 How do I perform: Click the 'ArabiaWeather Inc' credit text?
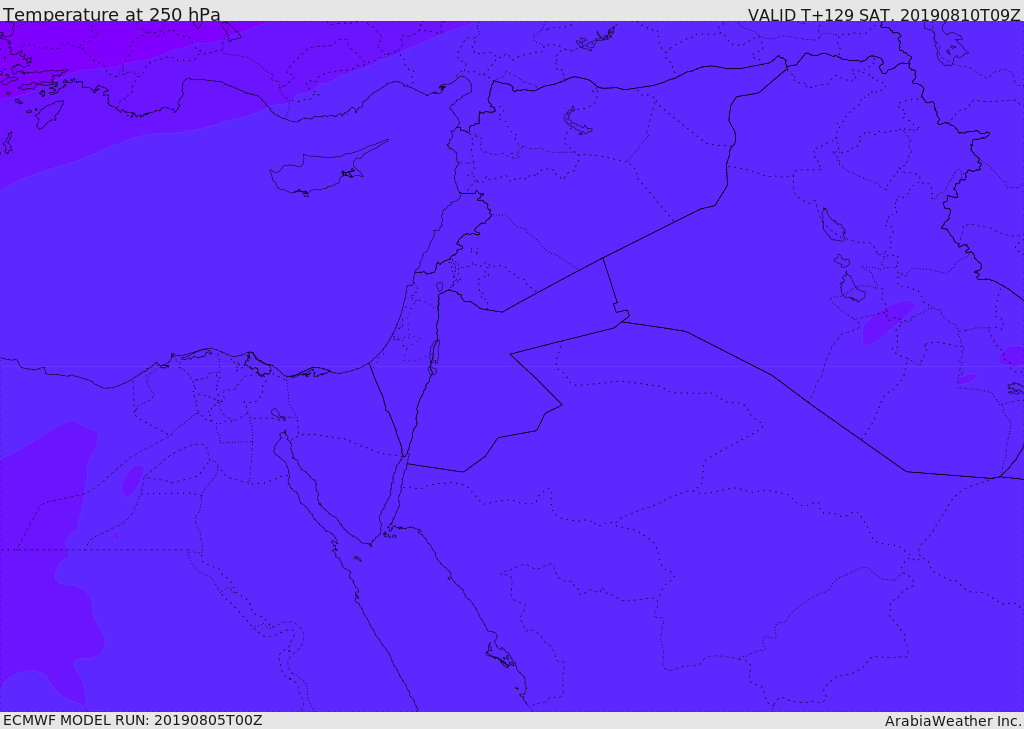tap(953, 721)
